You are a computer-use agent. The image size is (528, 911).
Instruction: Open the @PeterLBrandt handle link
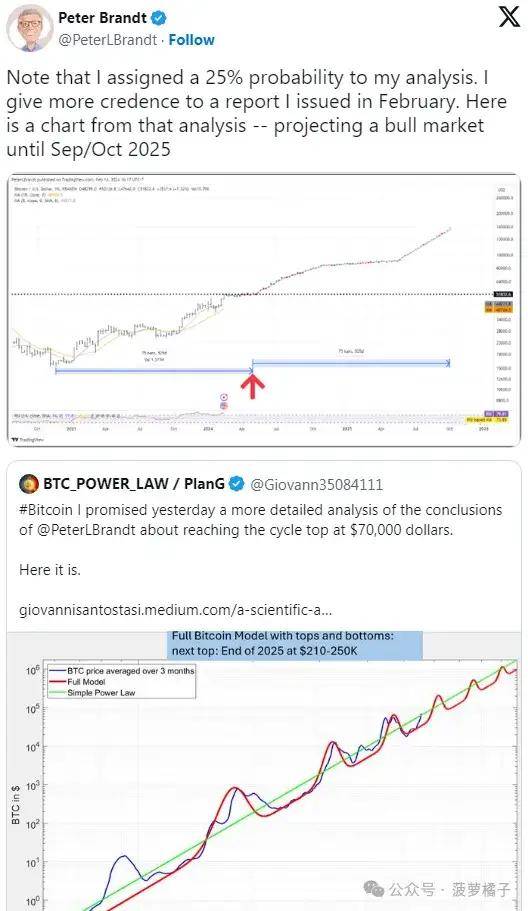(x=107, y=40)
